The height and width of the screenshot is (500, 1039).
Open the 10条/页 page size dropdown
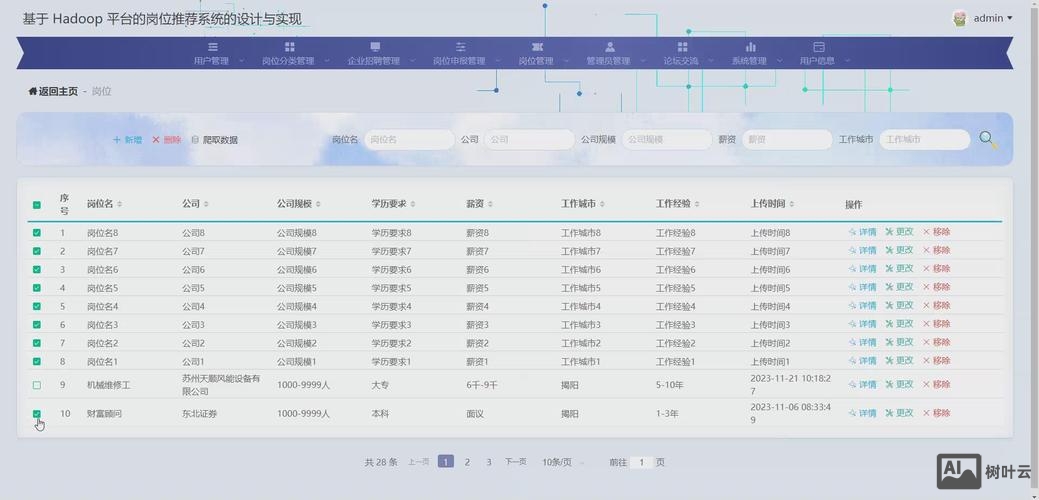tap(563, 462)
